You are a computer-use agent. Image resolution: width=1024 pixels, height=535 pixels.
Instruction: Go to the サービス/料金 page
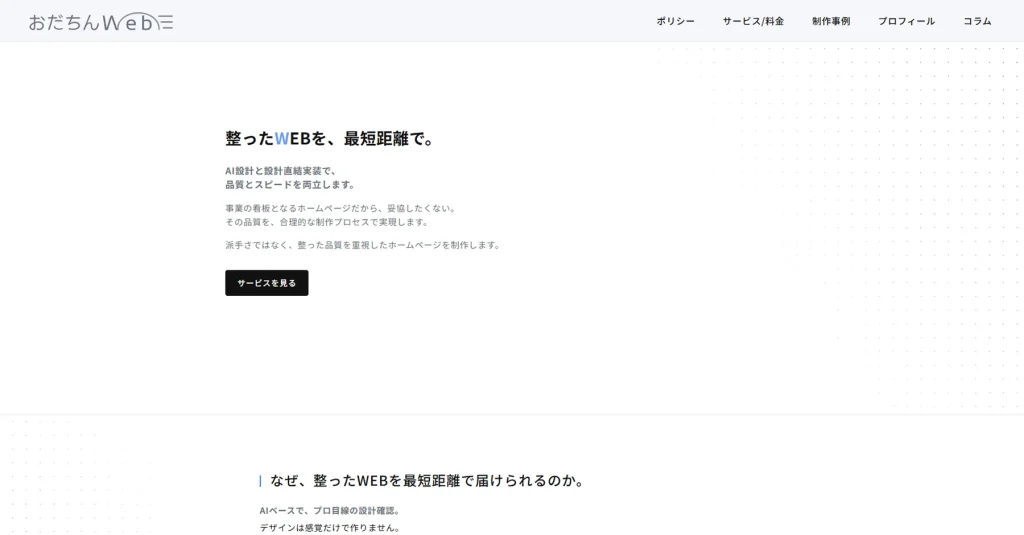pyautogui.click(x=753, y=21)
